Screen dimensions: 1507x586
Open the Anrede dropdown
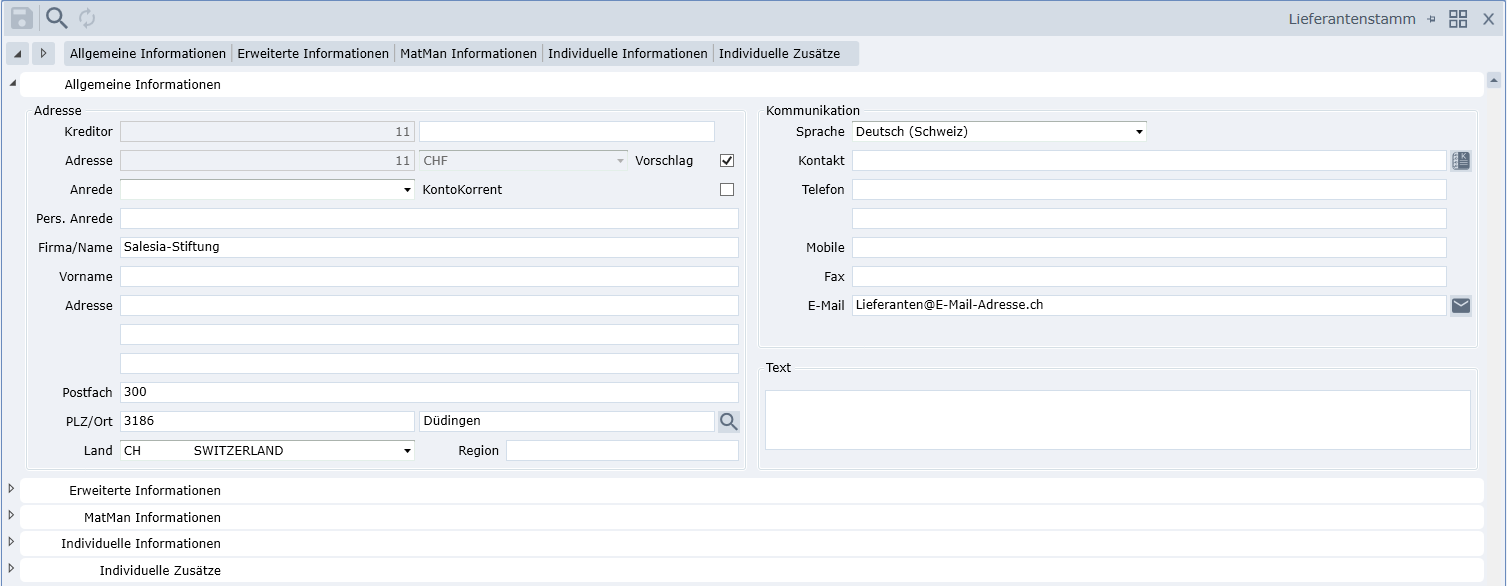click(407, 190)
